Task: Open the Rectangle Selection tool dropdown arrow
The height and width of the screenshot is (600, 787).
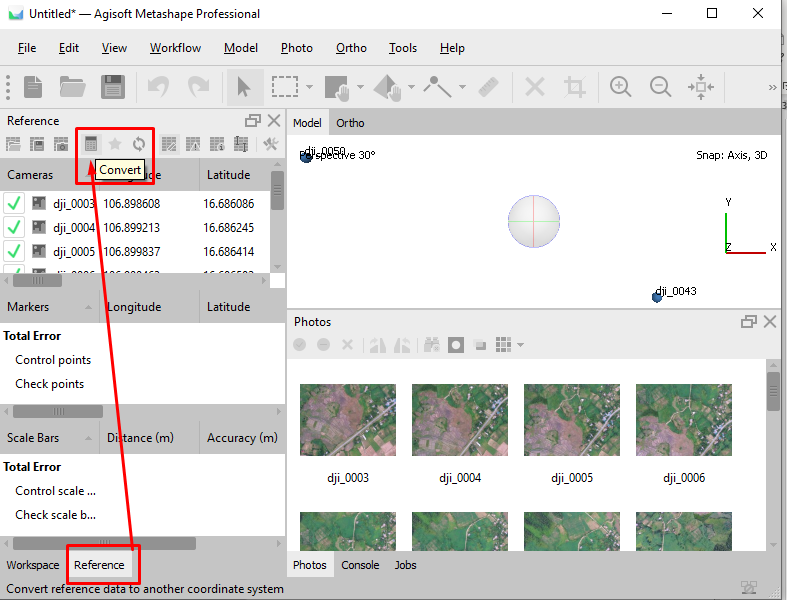Action: click(309, 87)
